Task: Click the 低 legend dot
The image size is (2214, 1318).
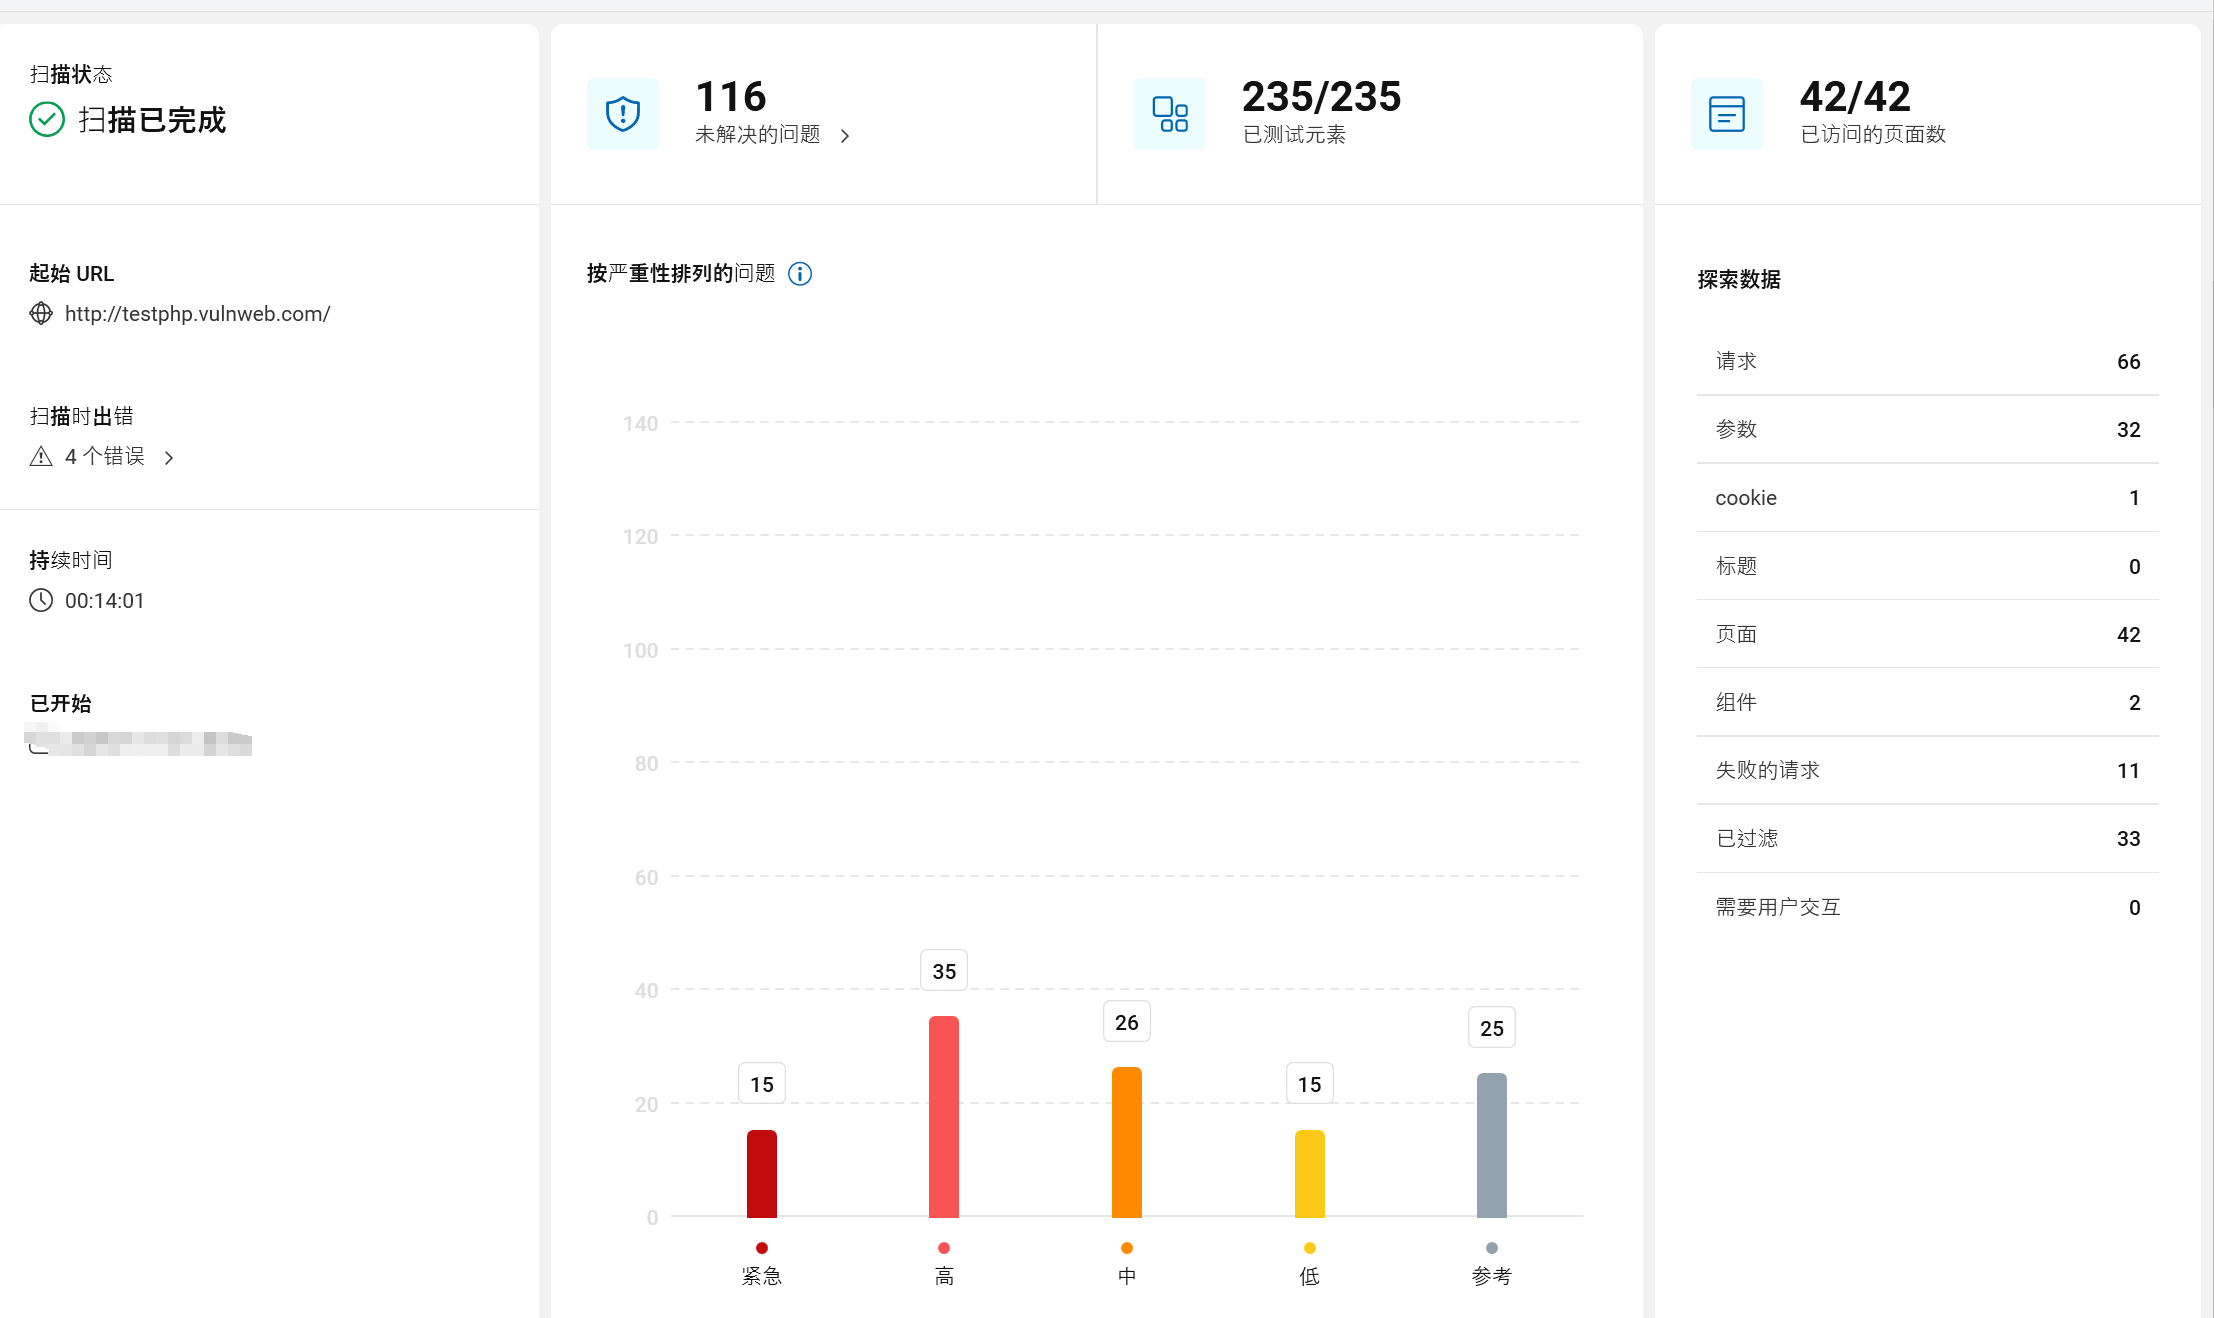Action: coord(1310,1248)
